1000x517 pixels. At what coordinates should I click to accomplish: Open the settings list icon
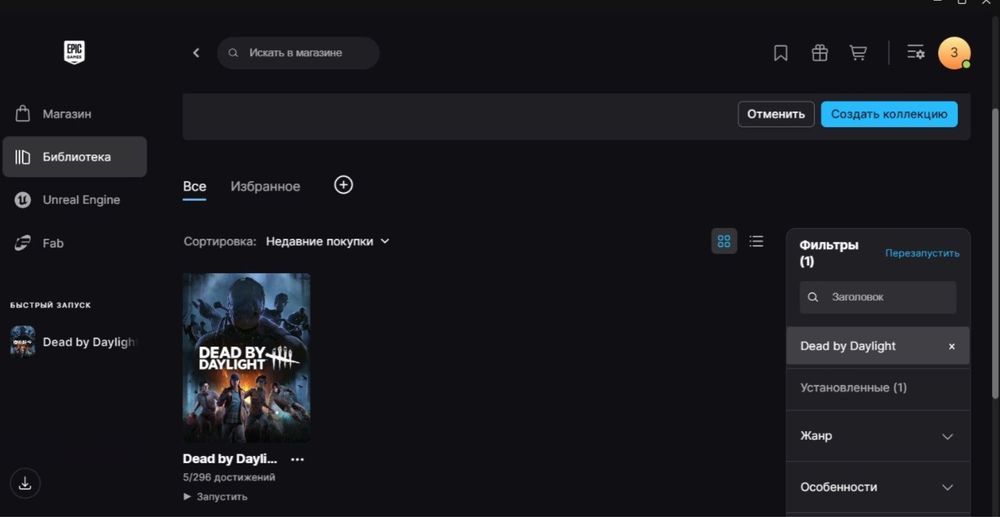pyautogui.click(x=916, y=53)
